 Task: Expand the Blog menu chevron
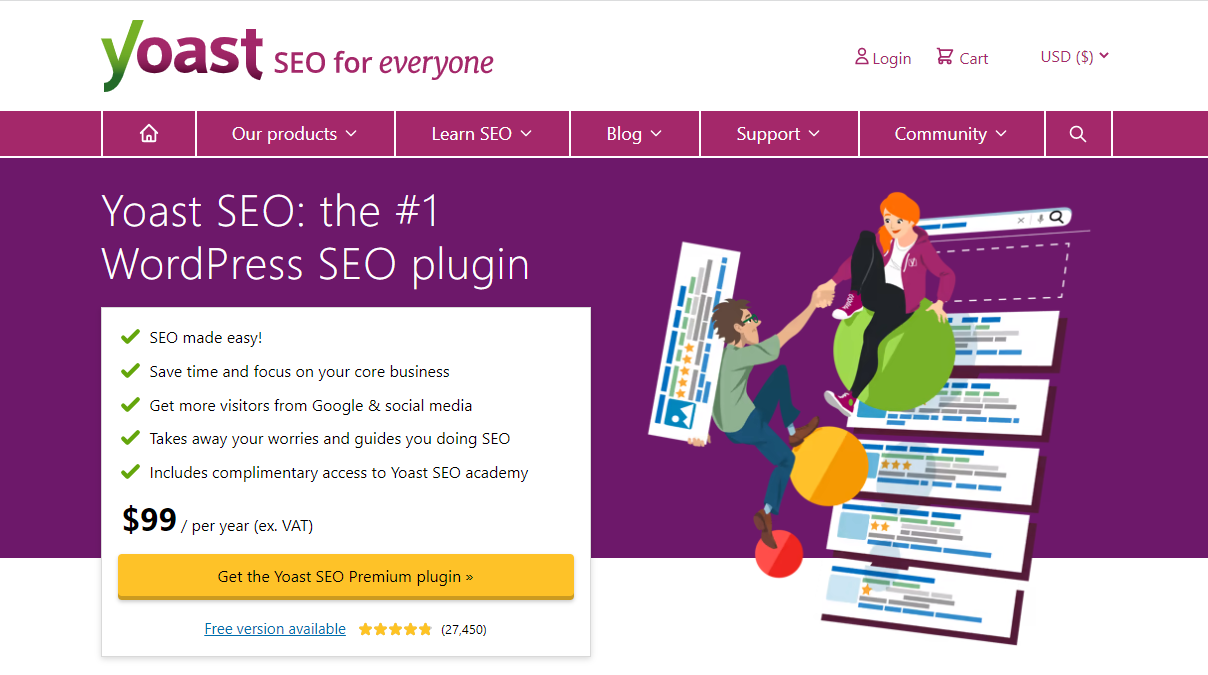click(656, 134)
